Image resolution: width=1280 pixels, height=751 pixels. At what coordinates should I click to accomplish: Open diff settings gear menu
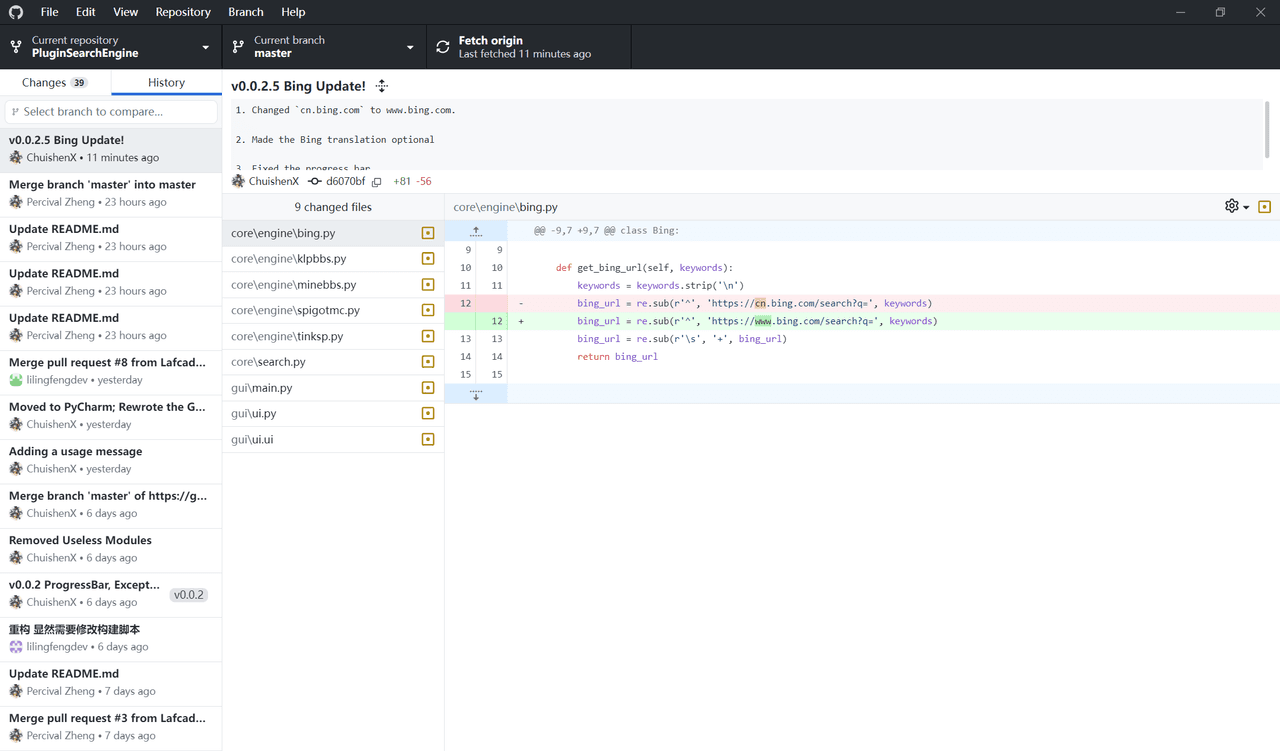pos(1236,207)
